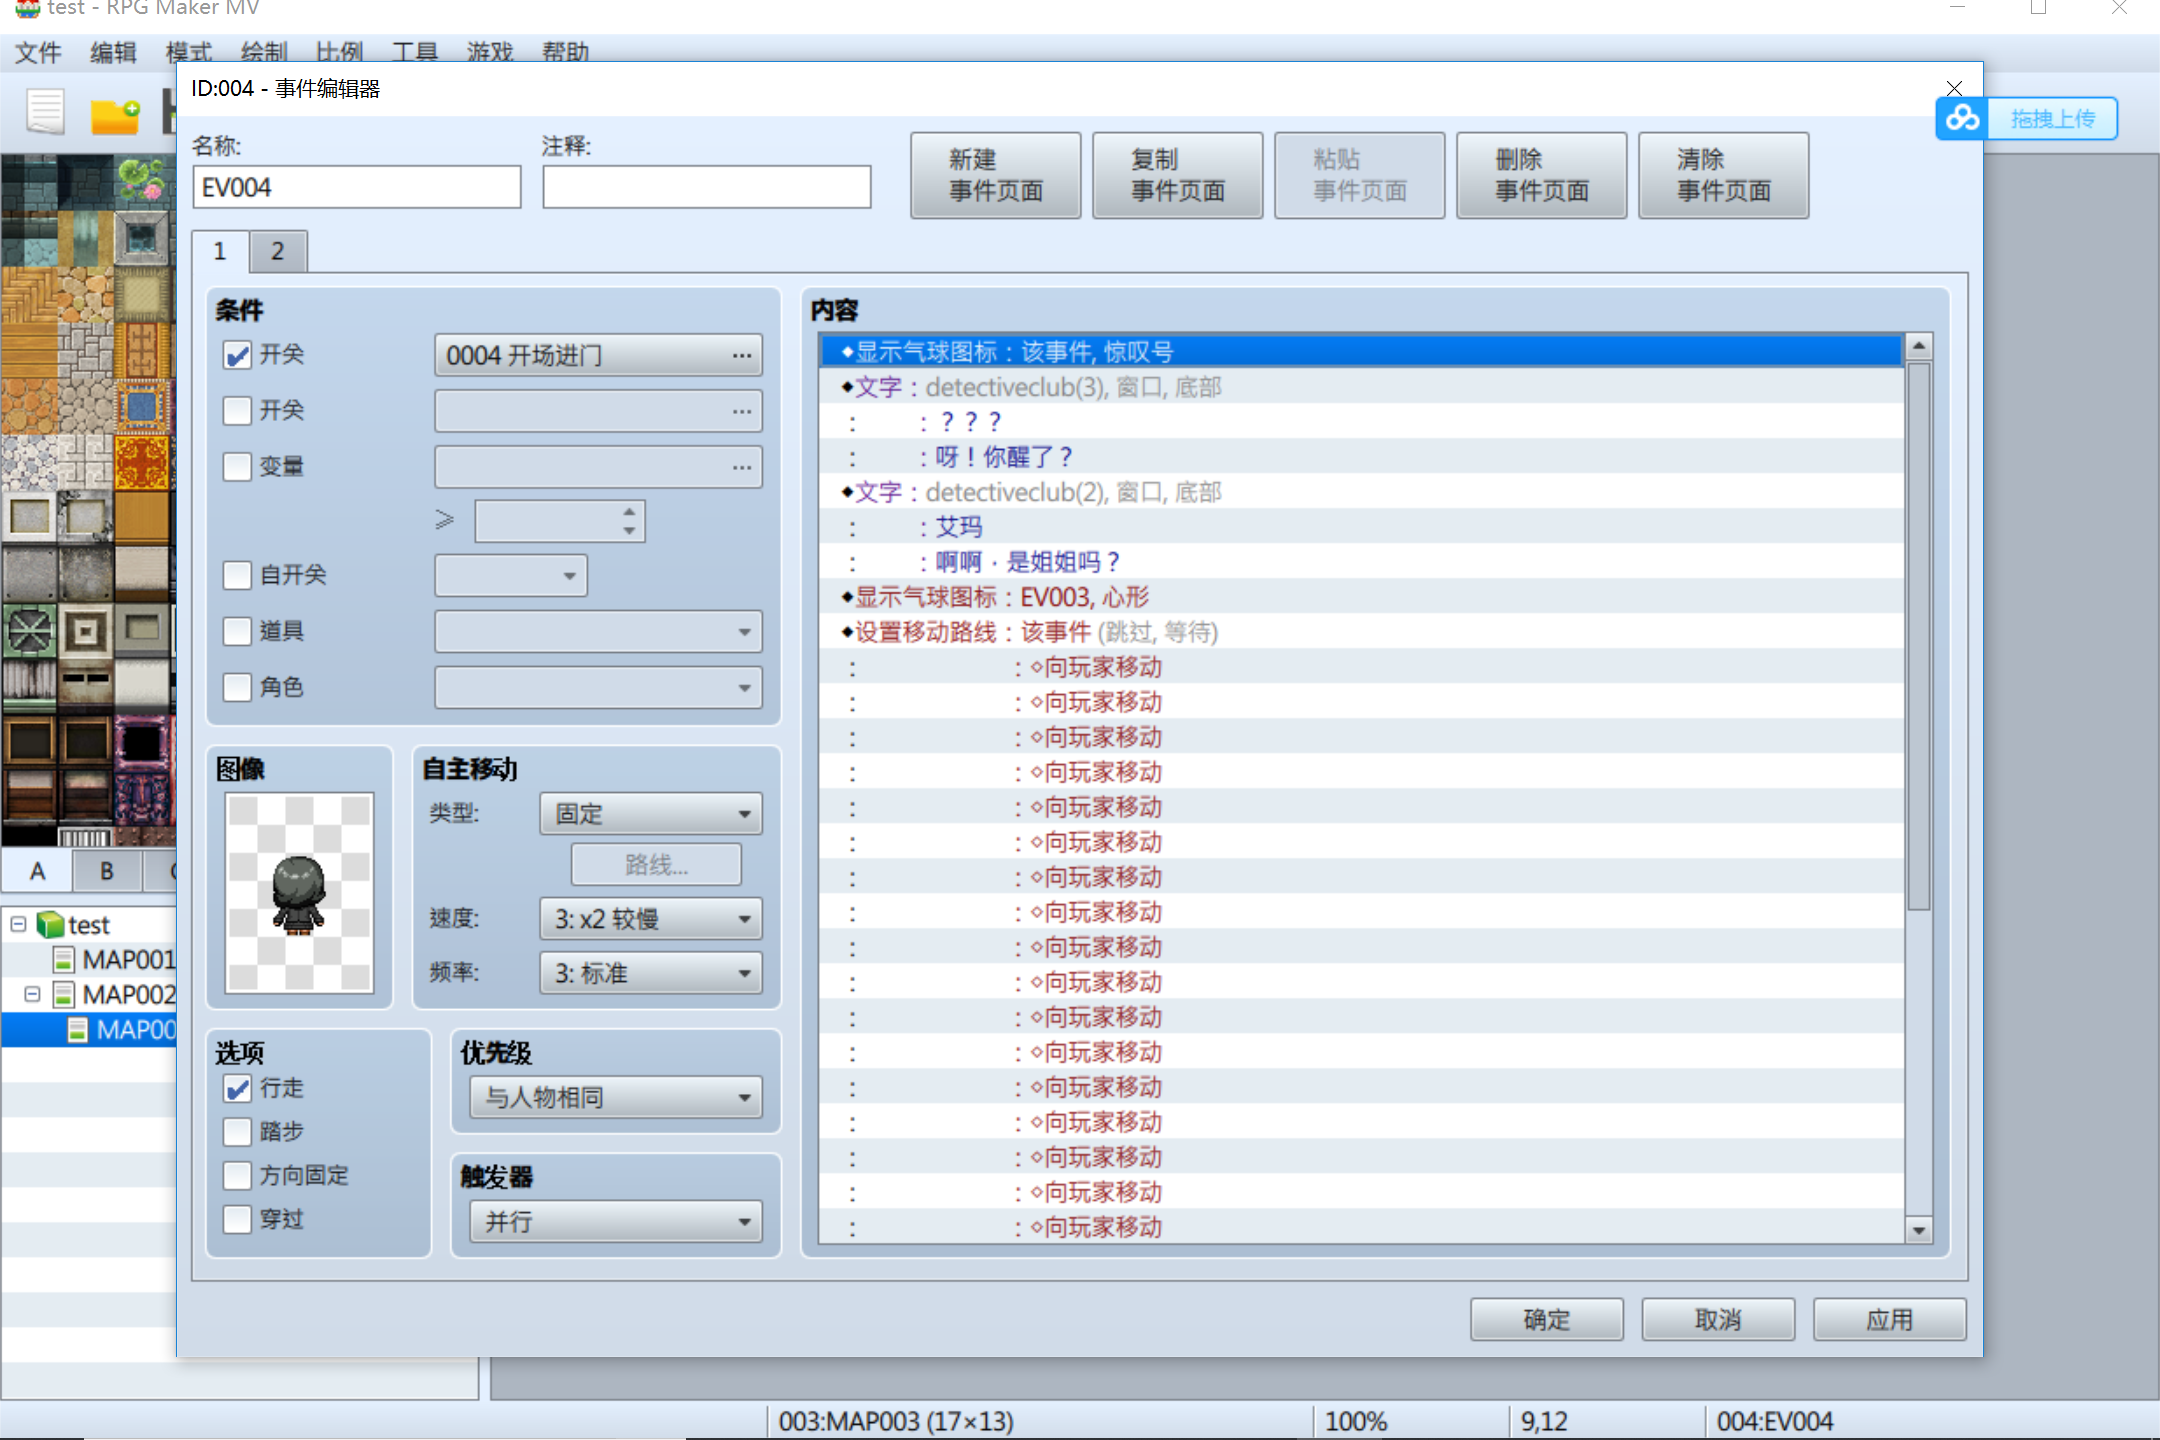Toggle the 行走 option checkbox

[237, 1088]
